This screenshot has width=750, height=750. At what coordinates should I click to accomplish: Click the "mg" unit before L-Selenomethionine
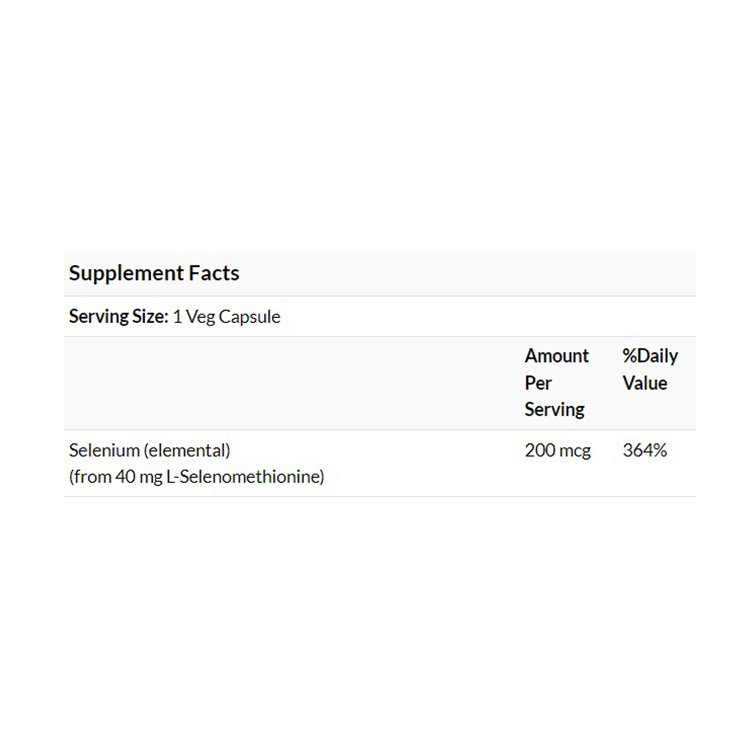150,477
